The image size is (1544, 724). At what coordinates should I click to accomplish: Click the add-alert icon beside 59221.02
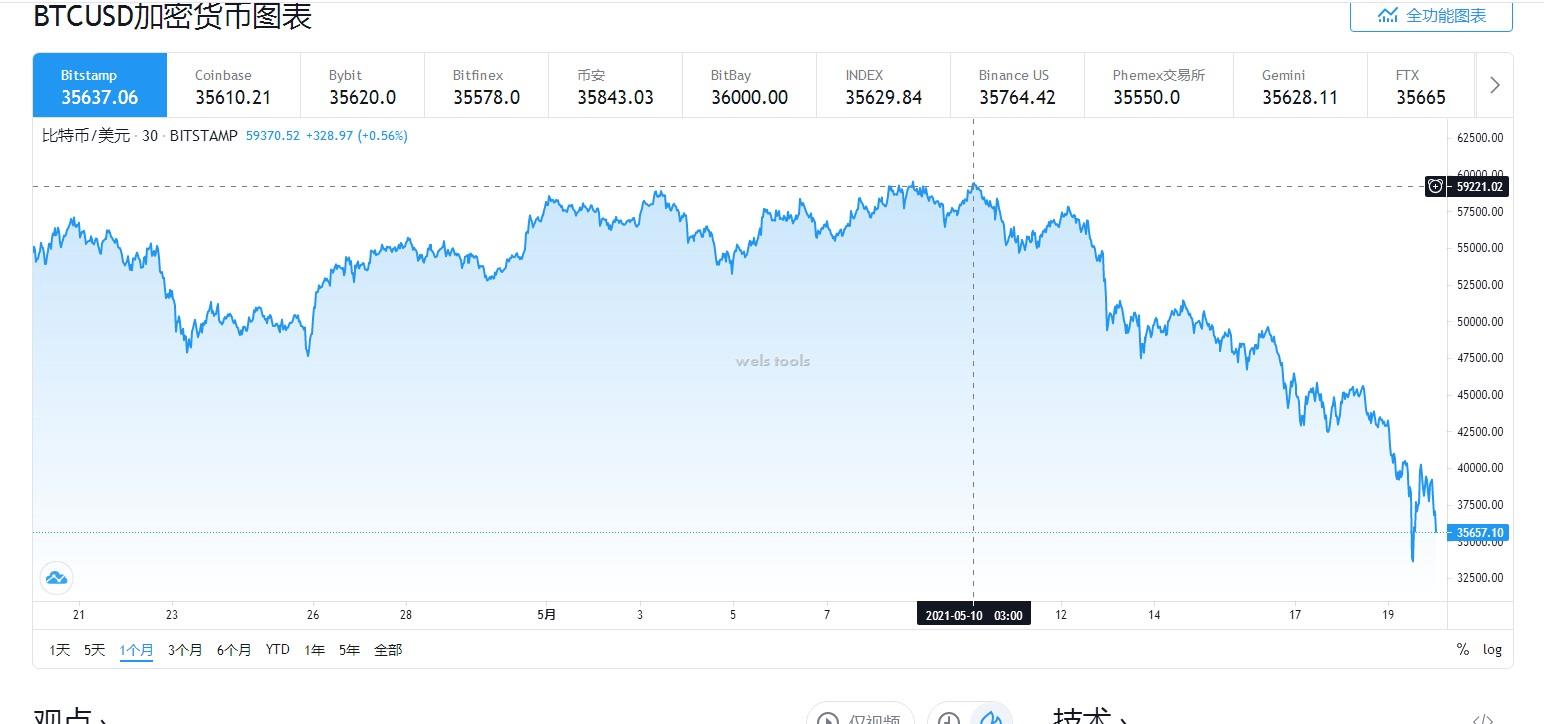point(1435,186)
